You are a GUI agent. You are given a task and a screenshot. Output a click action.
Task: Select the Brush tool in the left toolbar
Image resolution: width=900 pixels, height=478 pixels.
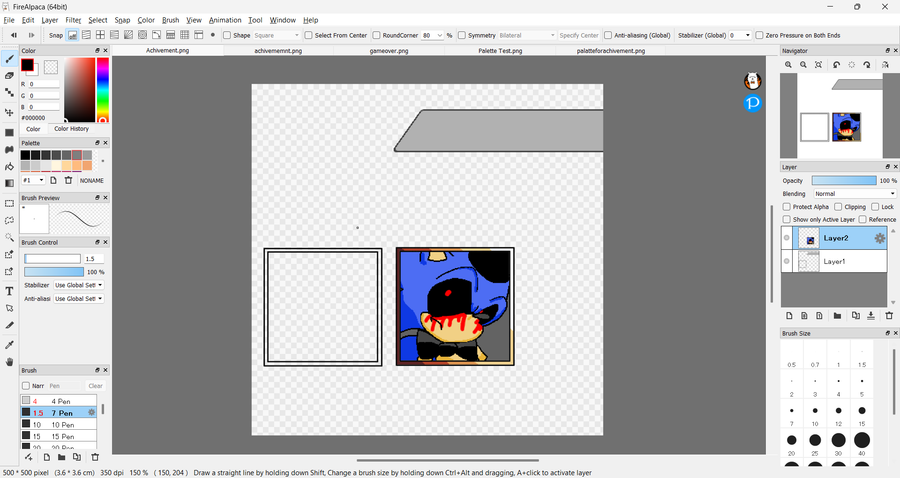tap(9, 59)
